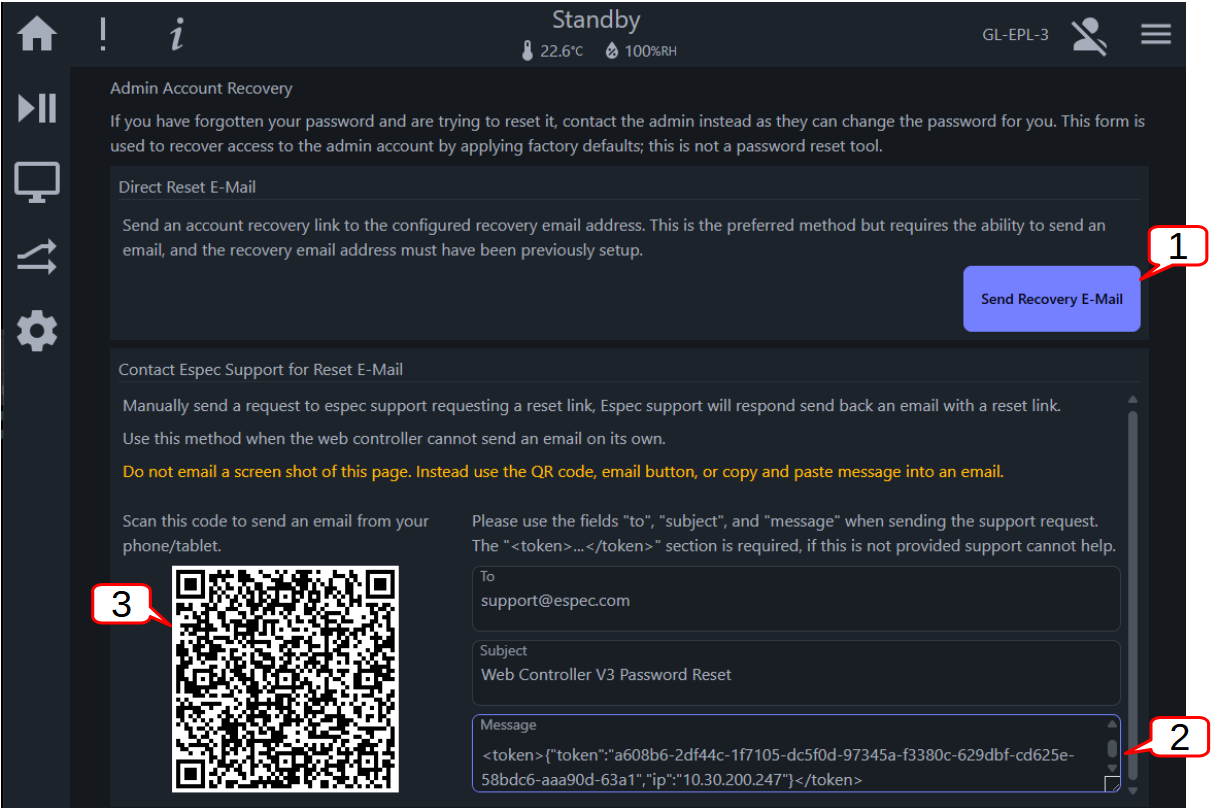Open the settings gear icon
The image size is (1213, 808).
coord(37,331)
